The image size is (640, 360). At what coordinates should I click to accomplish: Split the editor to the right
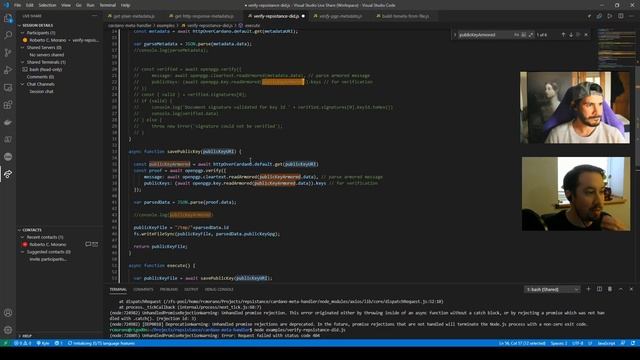pos(620,16)
